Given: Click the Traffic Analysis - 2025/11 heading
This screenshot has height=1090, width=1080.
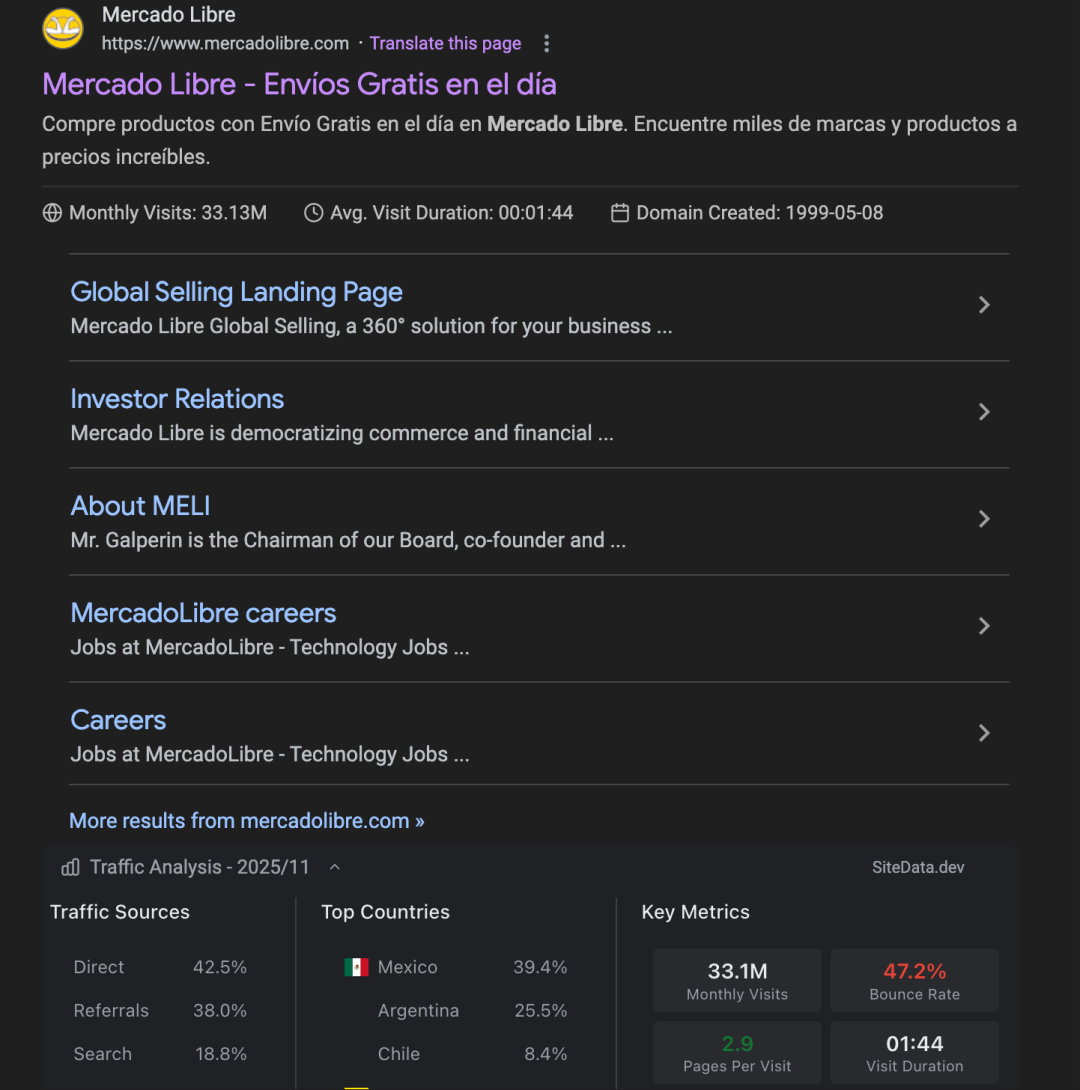Looking at the screenshot, I should click(x=199, y=867).
